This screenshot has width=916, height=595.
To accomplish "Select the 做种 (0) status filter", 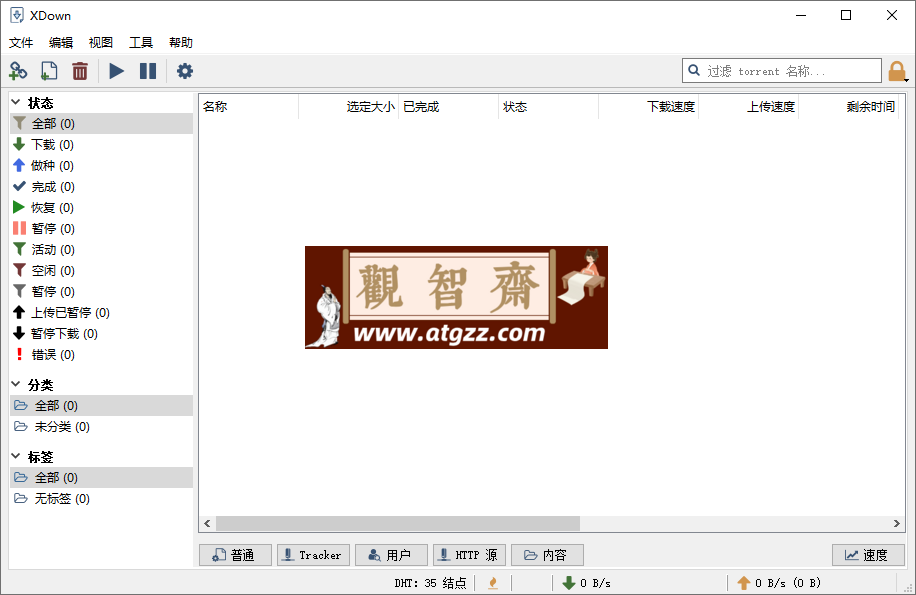I will coord(102,166).
